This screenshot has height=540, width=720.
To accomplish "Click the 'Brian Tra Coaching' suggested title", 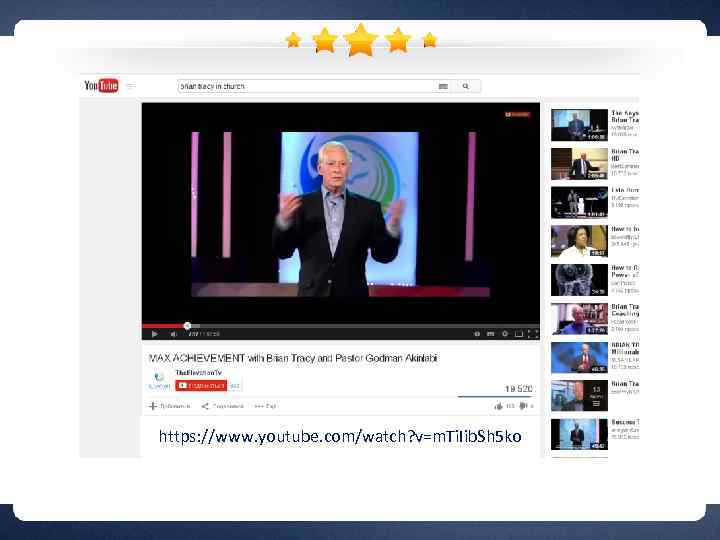I will 625,310.
